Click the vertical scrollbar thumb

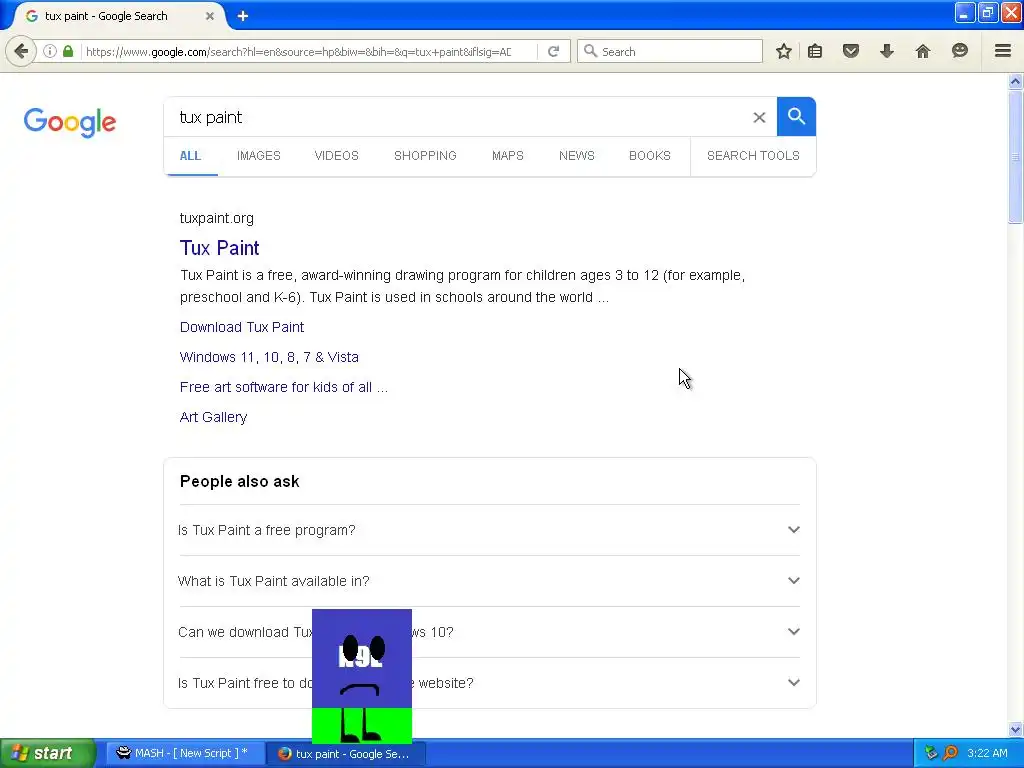point(1015,157)
